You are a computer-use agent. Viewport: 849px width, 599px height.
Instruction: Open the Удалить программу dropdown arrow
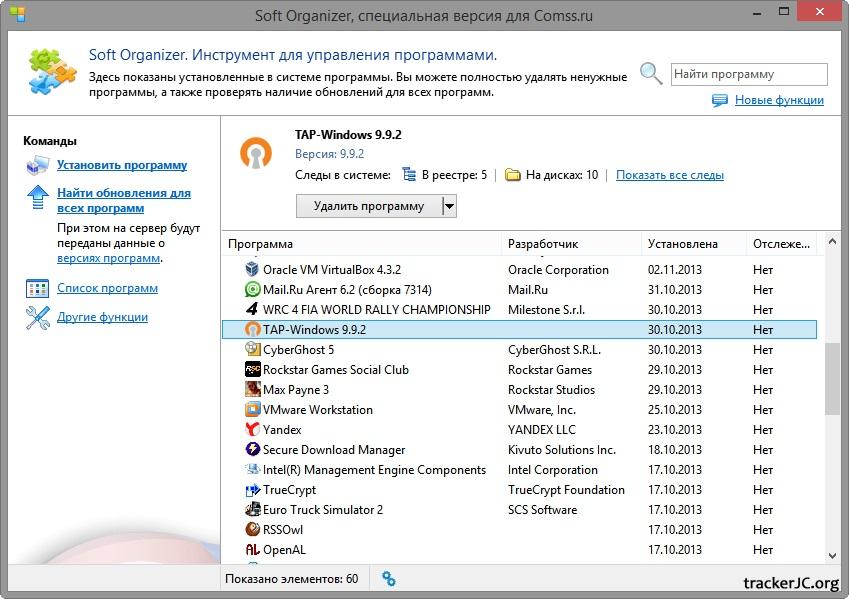point(449,206)
